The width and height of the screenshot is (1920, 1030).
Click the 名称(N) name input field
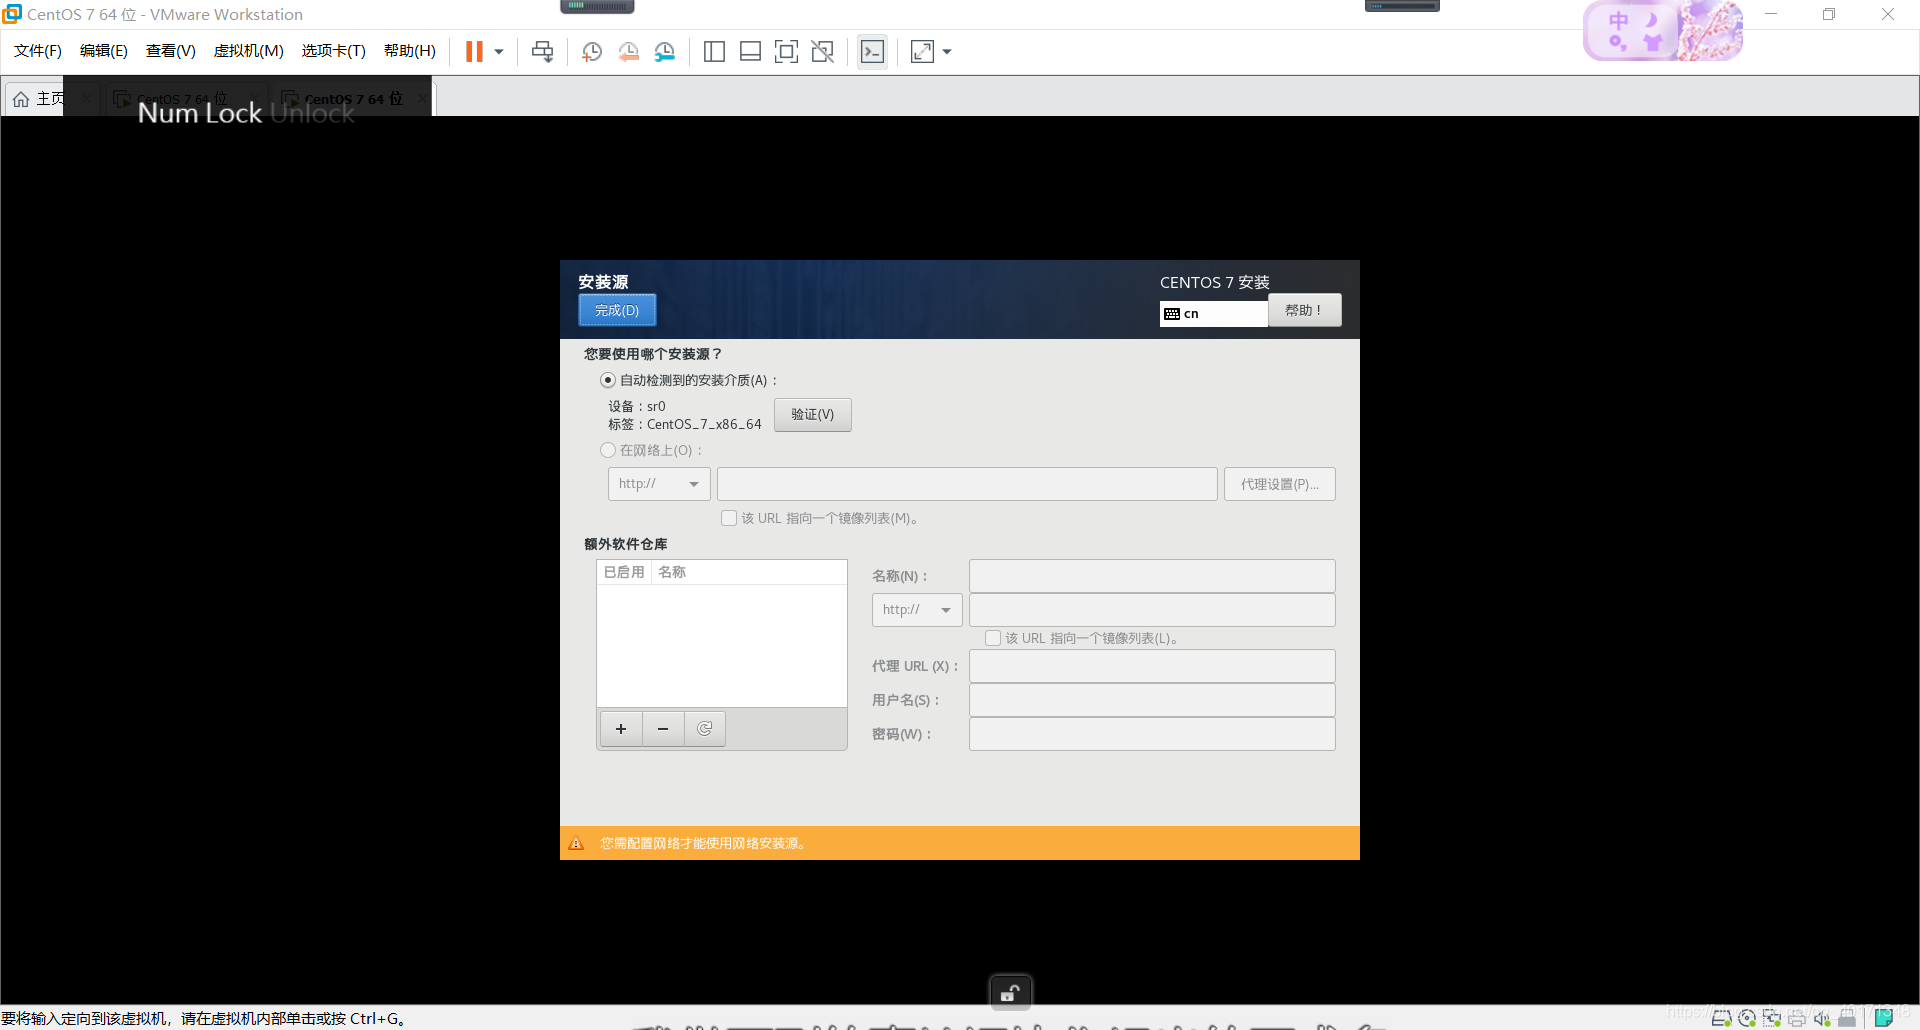(x=1152, y=576)
